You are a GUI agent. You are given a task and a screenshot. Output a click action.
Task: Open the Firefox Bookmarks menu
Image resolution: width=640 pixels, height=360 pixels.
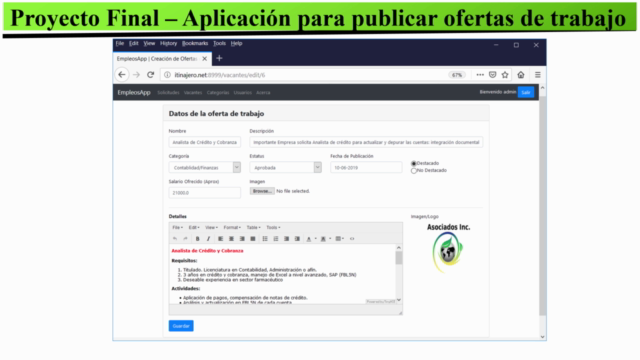[x=195, y=43]
